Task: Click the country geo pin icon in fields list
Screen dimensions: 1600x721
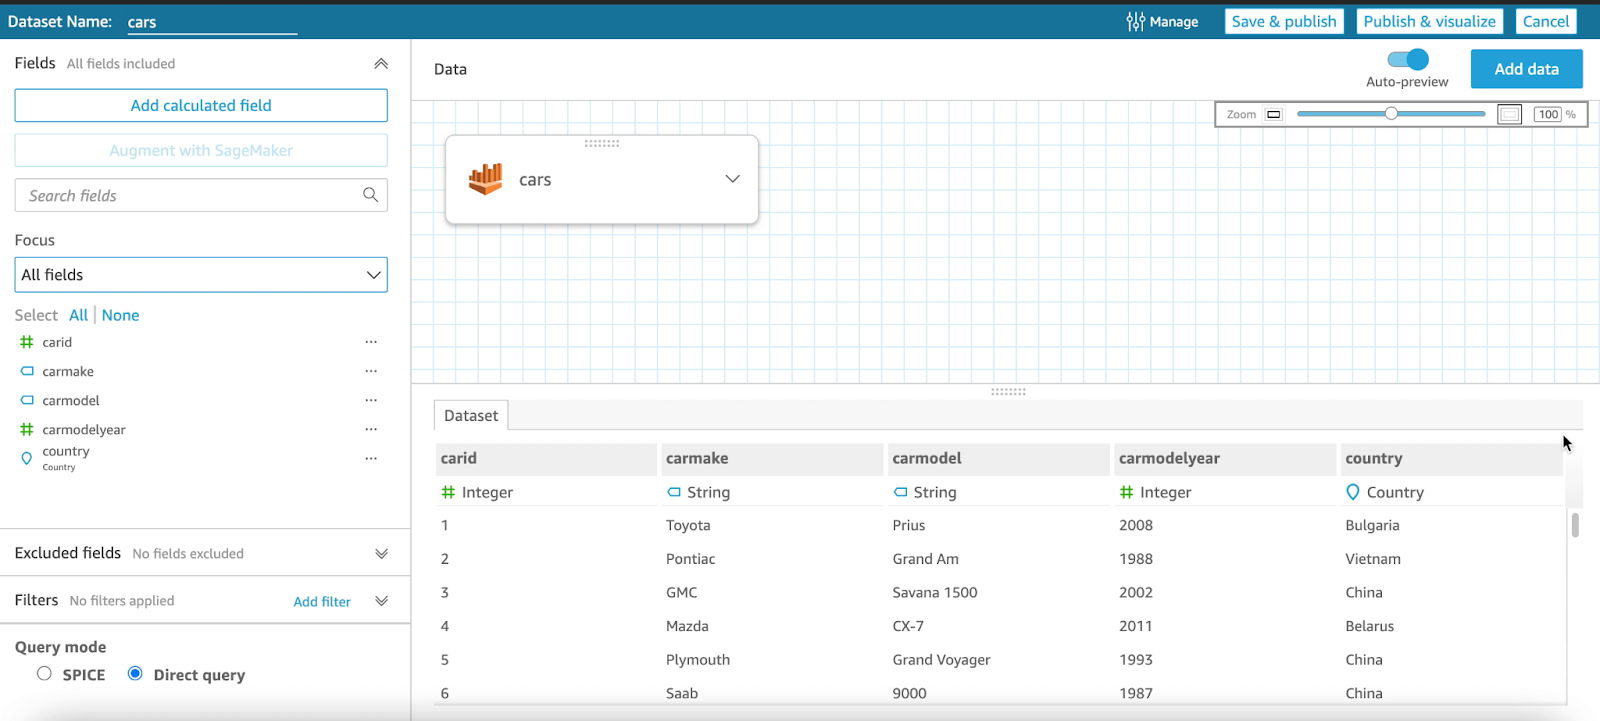Action: tap(27, 458)
